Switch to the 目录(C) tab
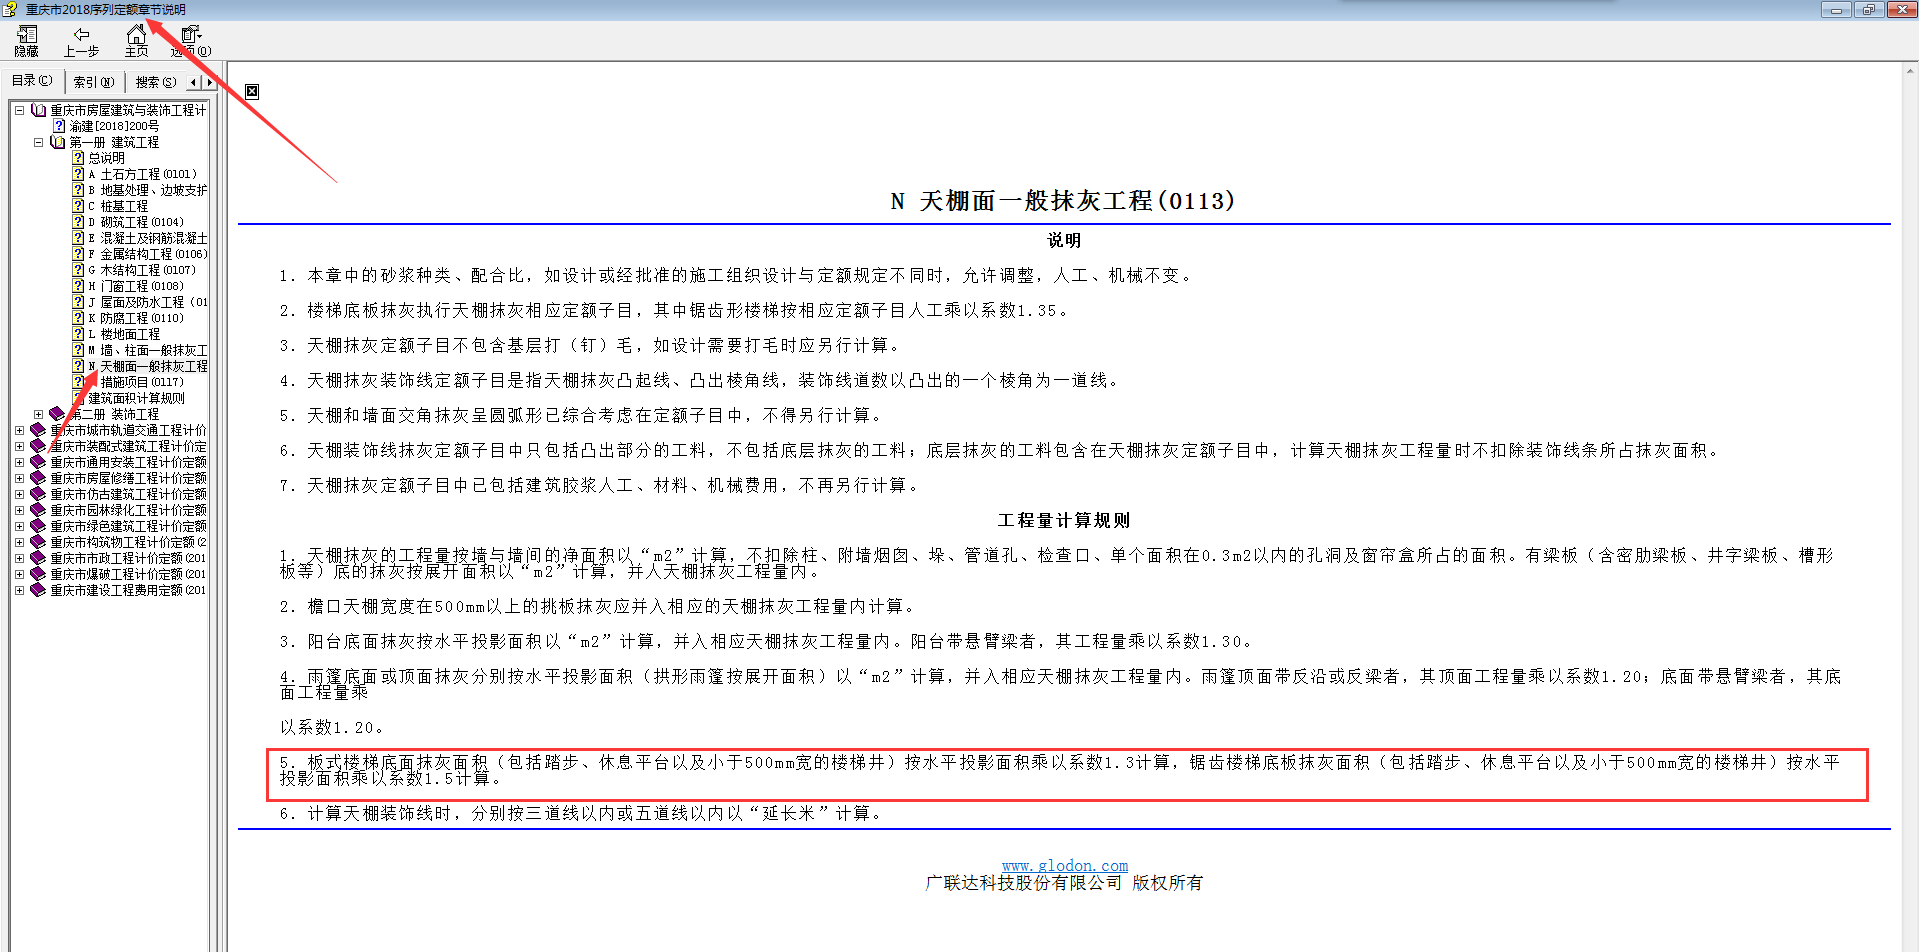 click(32, 81)
